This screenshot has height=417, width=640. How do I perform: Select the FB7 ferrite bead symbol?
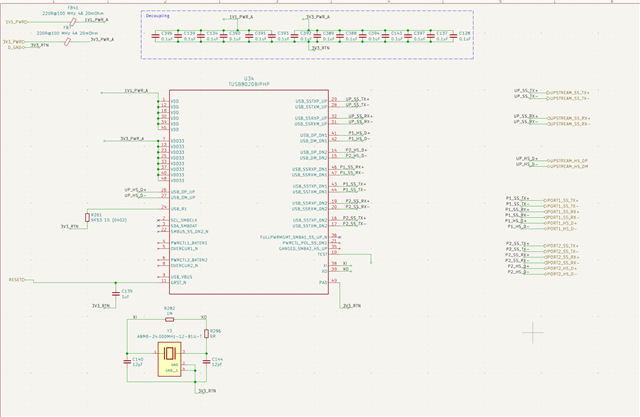coord(67,42)
